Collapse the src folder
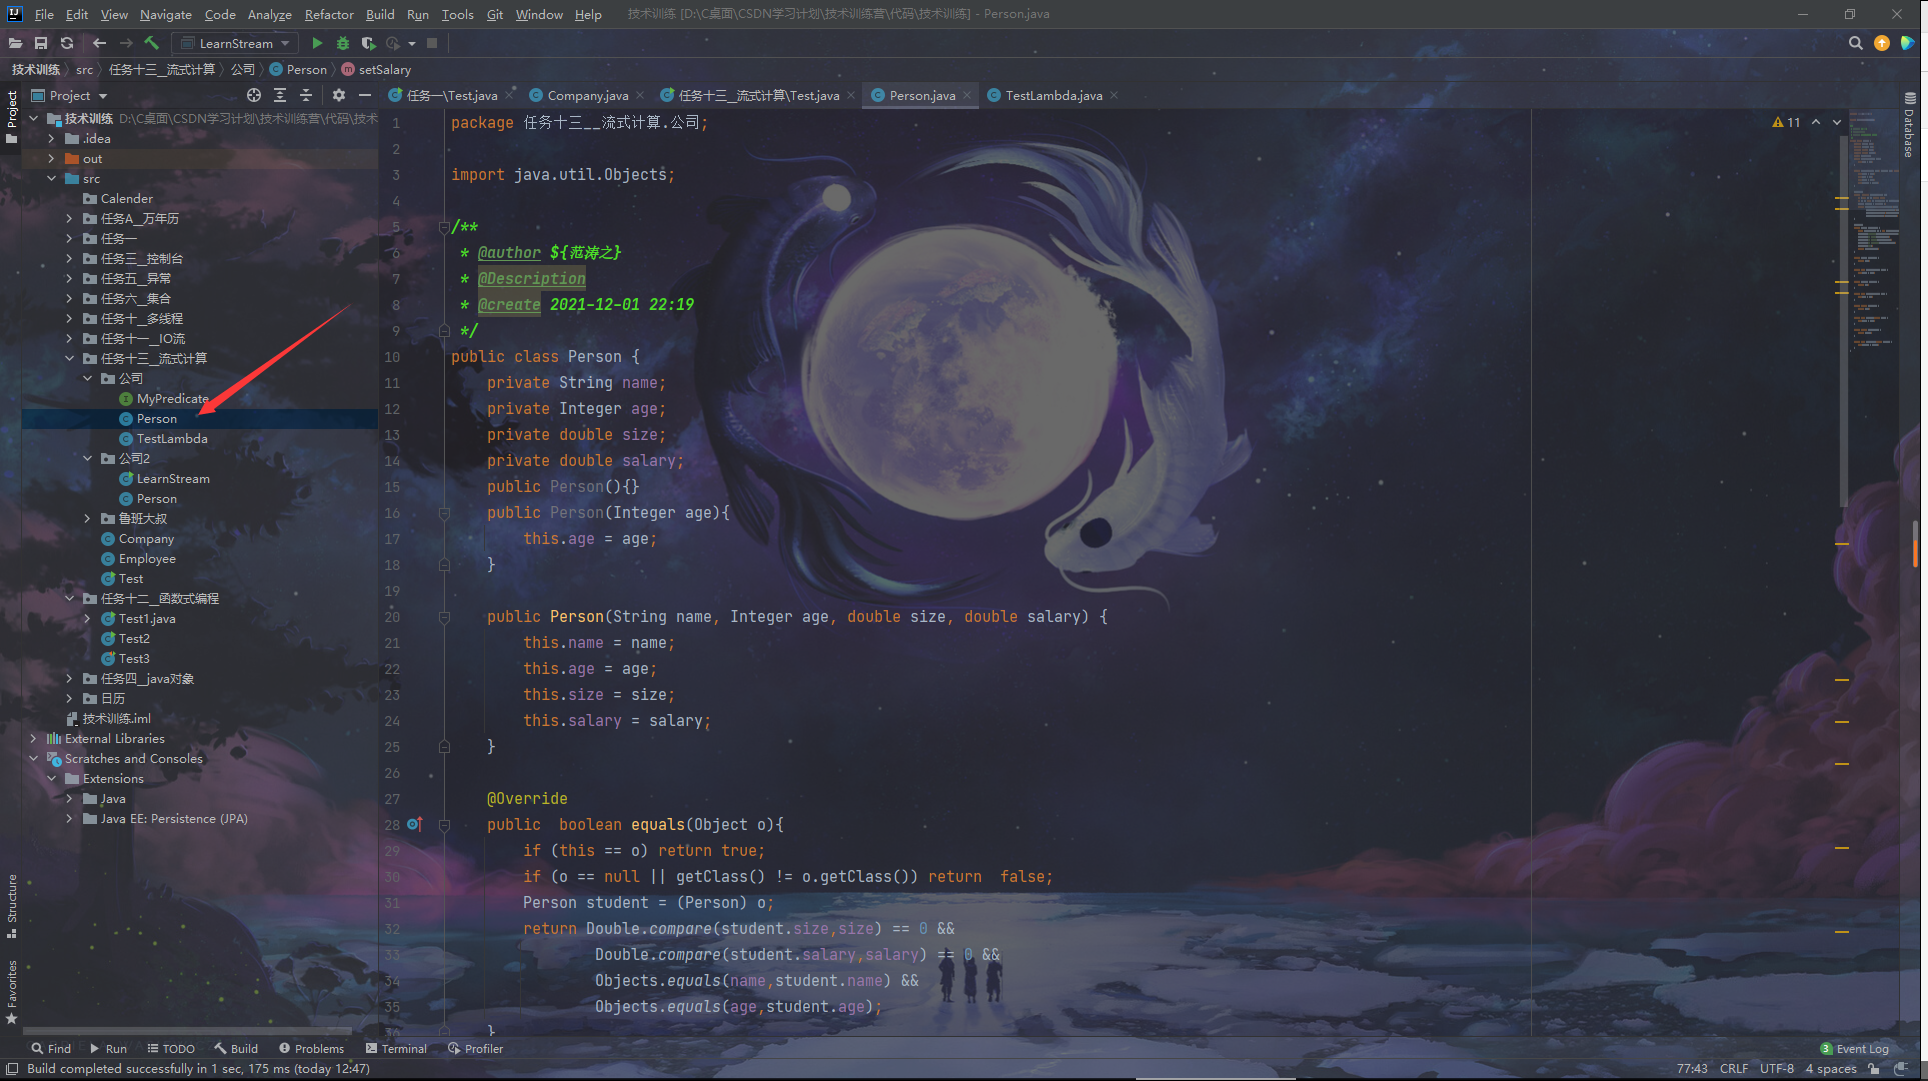The height and width of the screenshot is (1081, 1928). coord(51,178)
